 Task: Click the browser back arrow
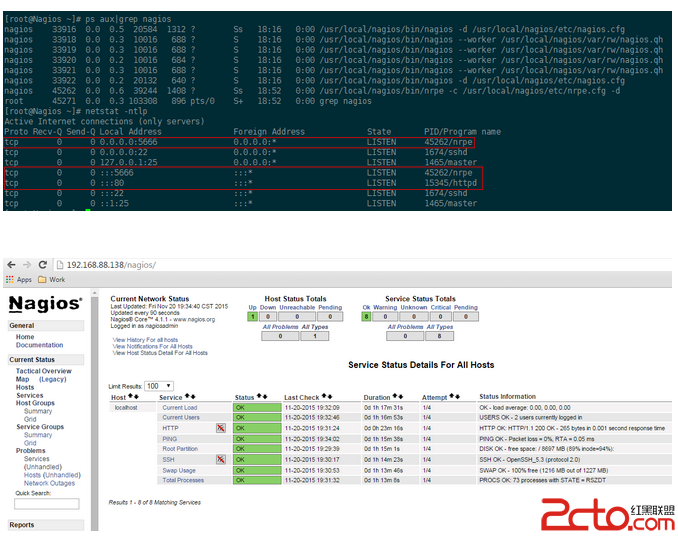pos(12,265)
